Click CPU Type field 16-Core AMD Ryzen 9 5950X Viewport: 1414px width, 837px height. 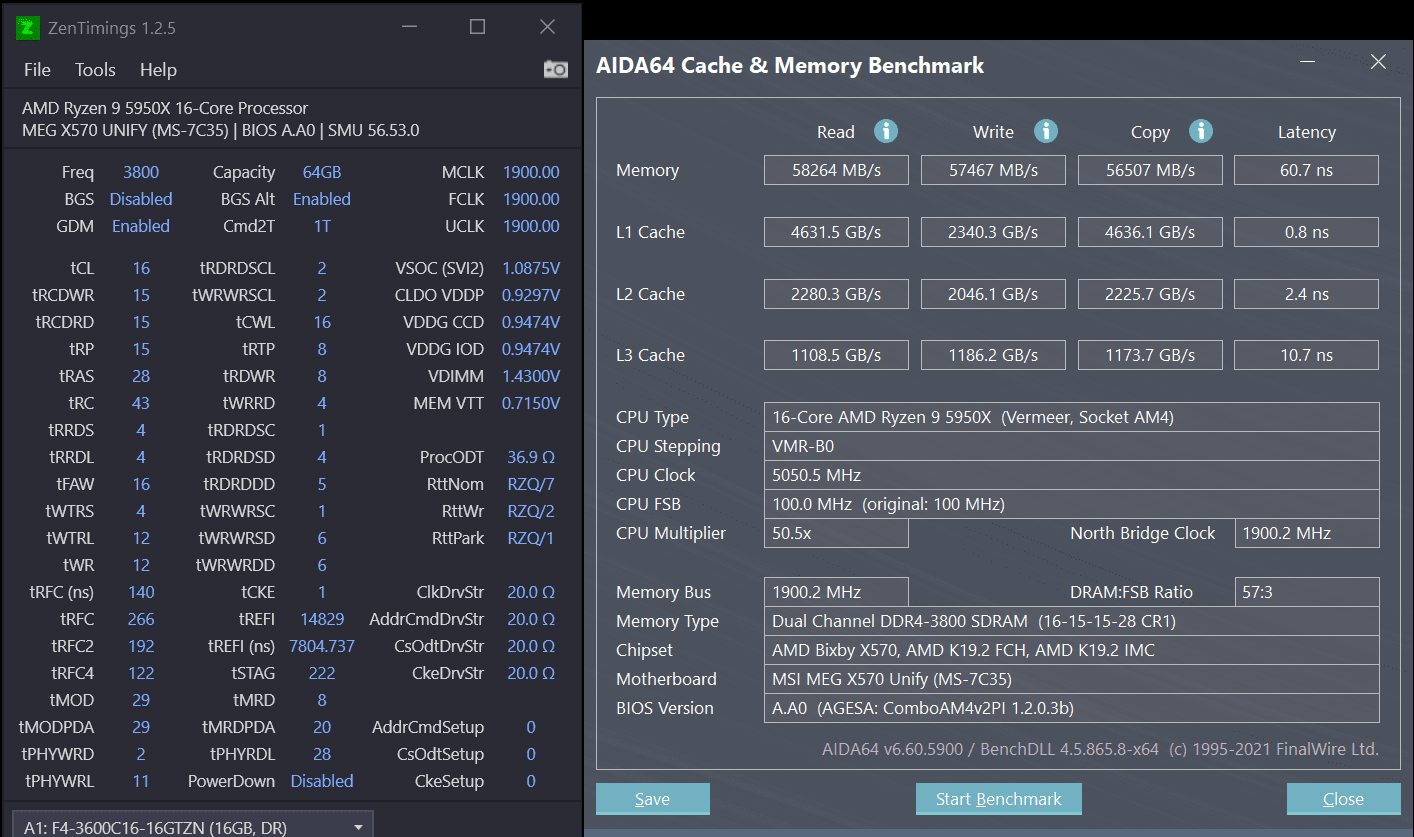click(x=1071, y=417)
